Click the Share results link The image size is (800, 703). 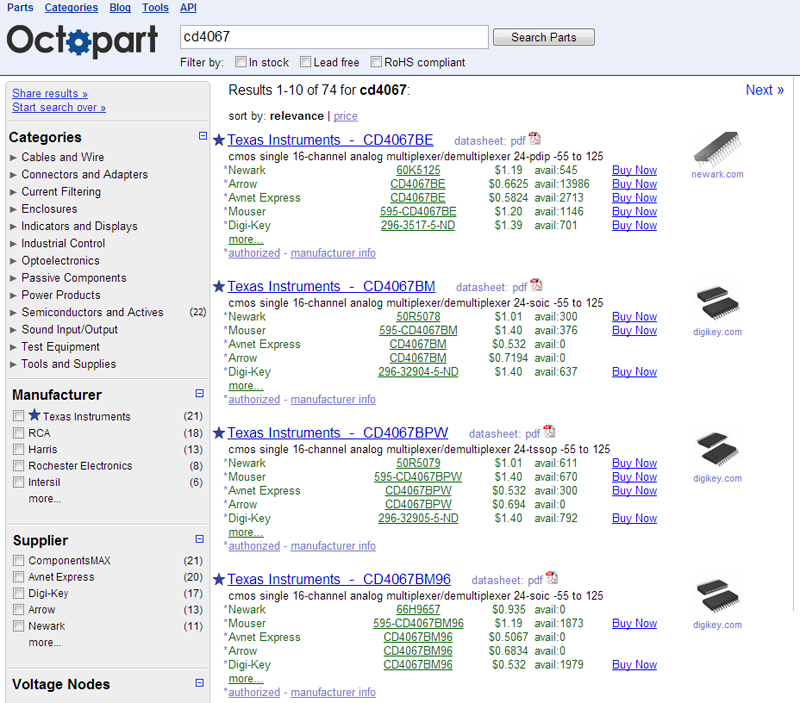[x=50, y=93]
